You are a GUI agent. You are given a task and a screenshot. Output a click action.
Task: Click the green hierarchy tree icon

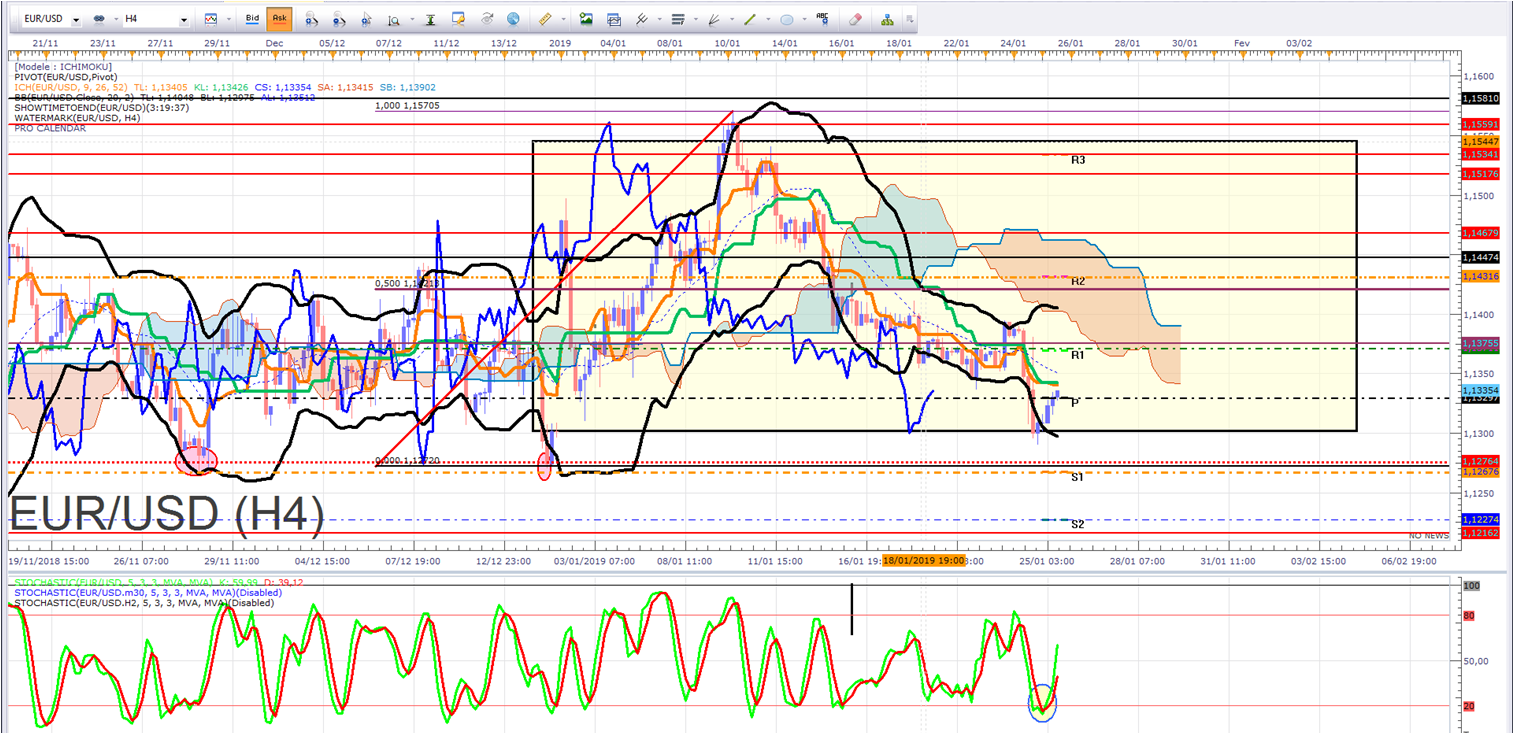(x=888, y=19)
